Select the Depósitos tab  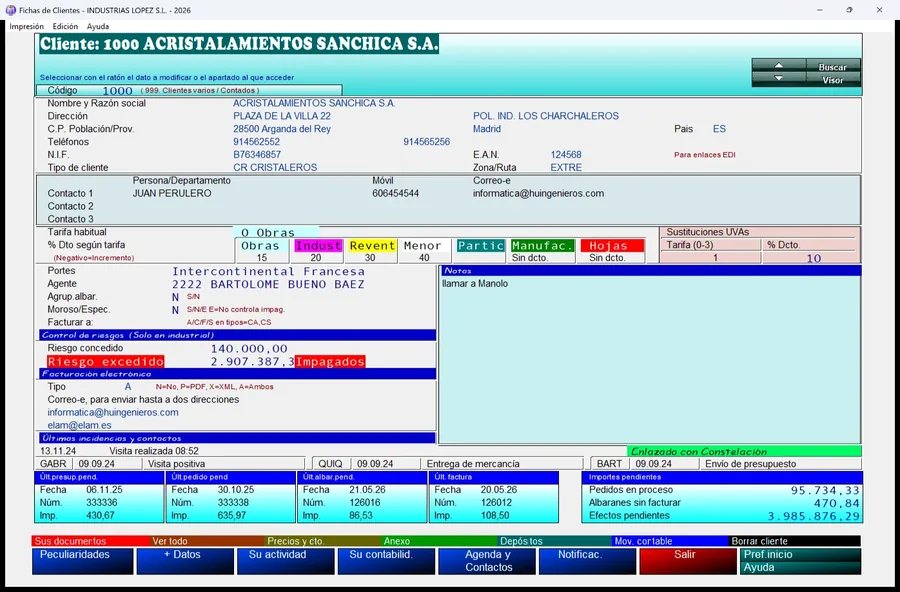[x=554, y=541]
